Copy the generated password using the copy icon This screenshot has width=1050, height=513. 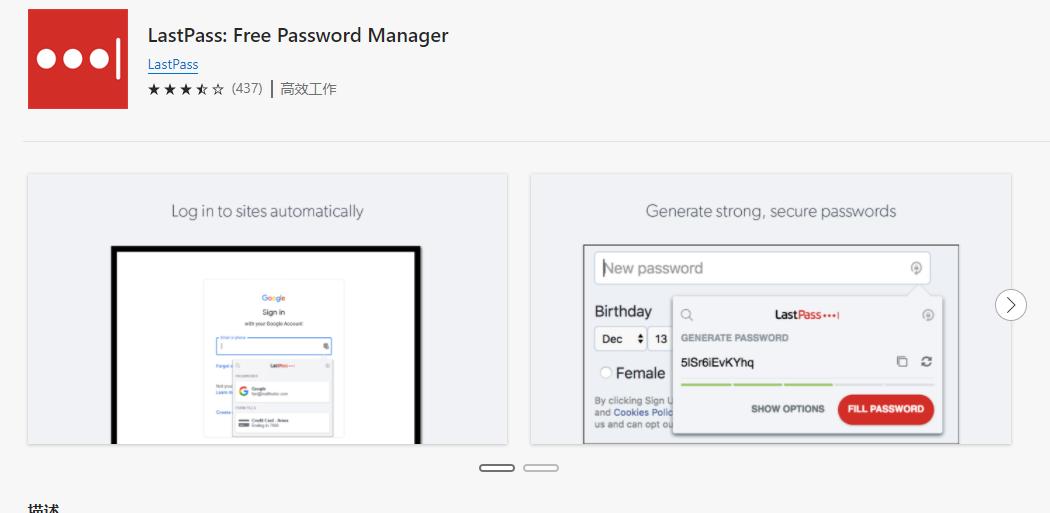click(901, 362)
